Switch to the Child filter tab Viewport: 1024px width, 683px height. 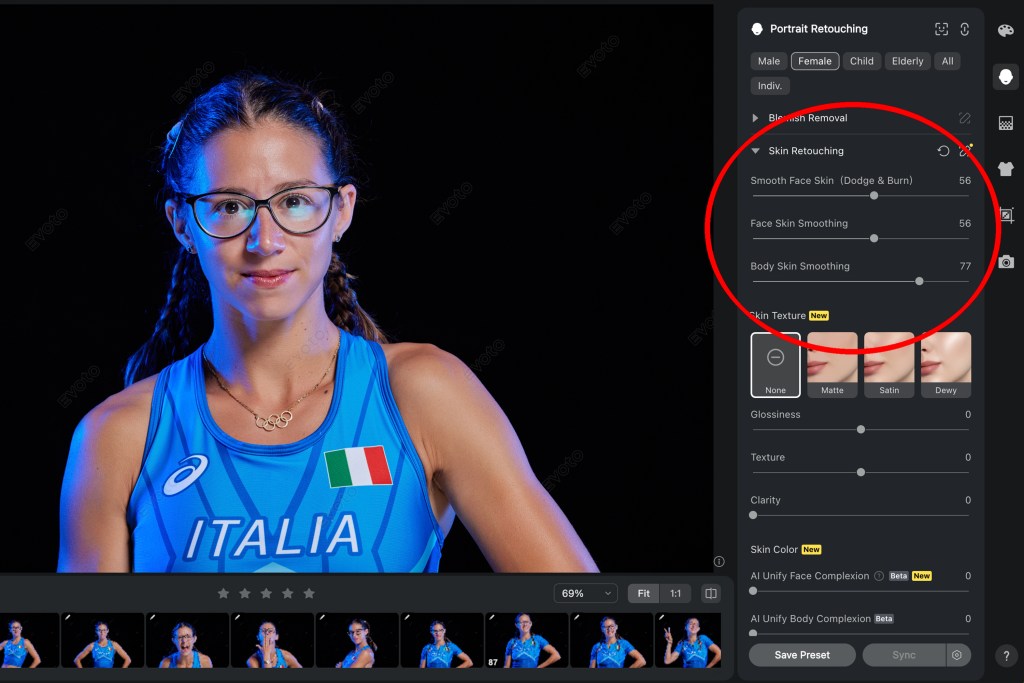click(861, 61)
